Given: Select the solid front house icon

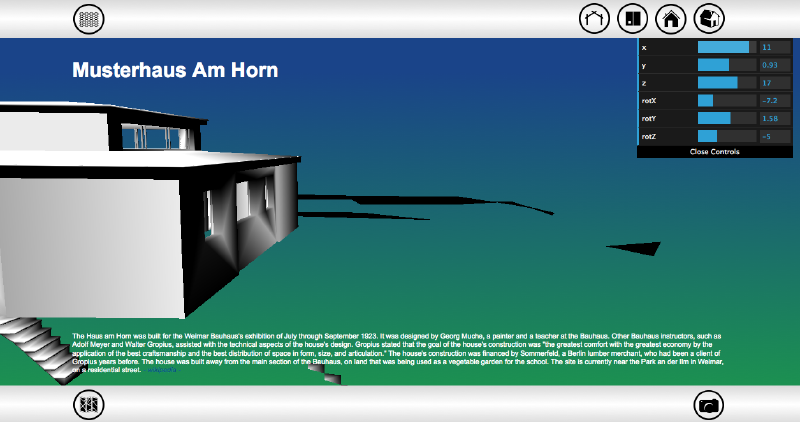Looking at the screenshot, I should pyautogui.click(x=671, y=19).
